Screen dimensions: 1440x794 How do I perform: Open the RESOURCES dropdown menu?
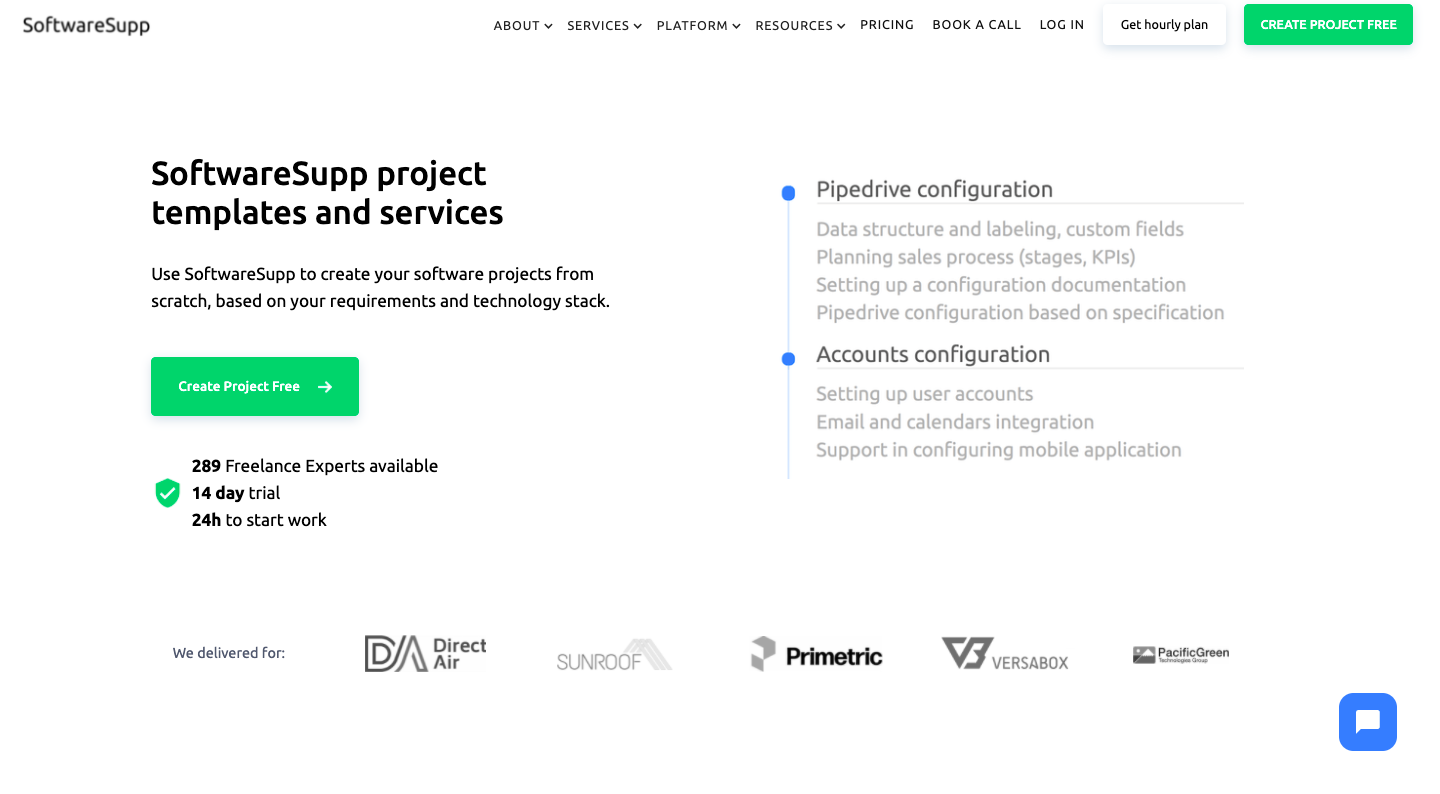click(799, 25)
